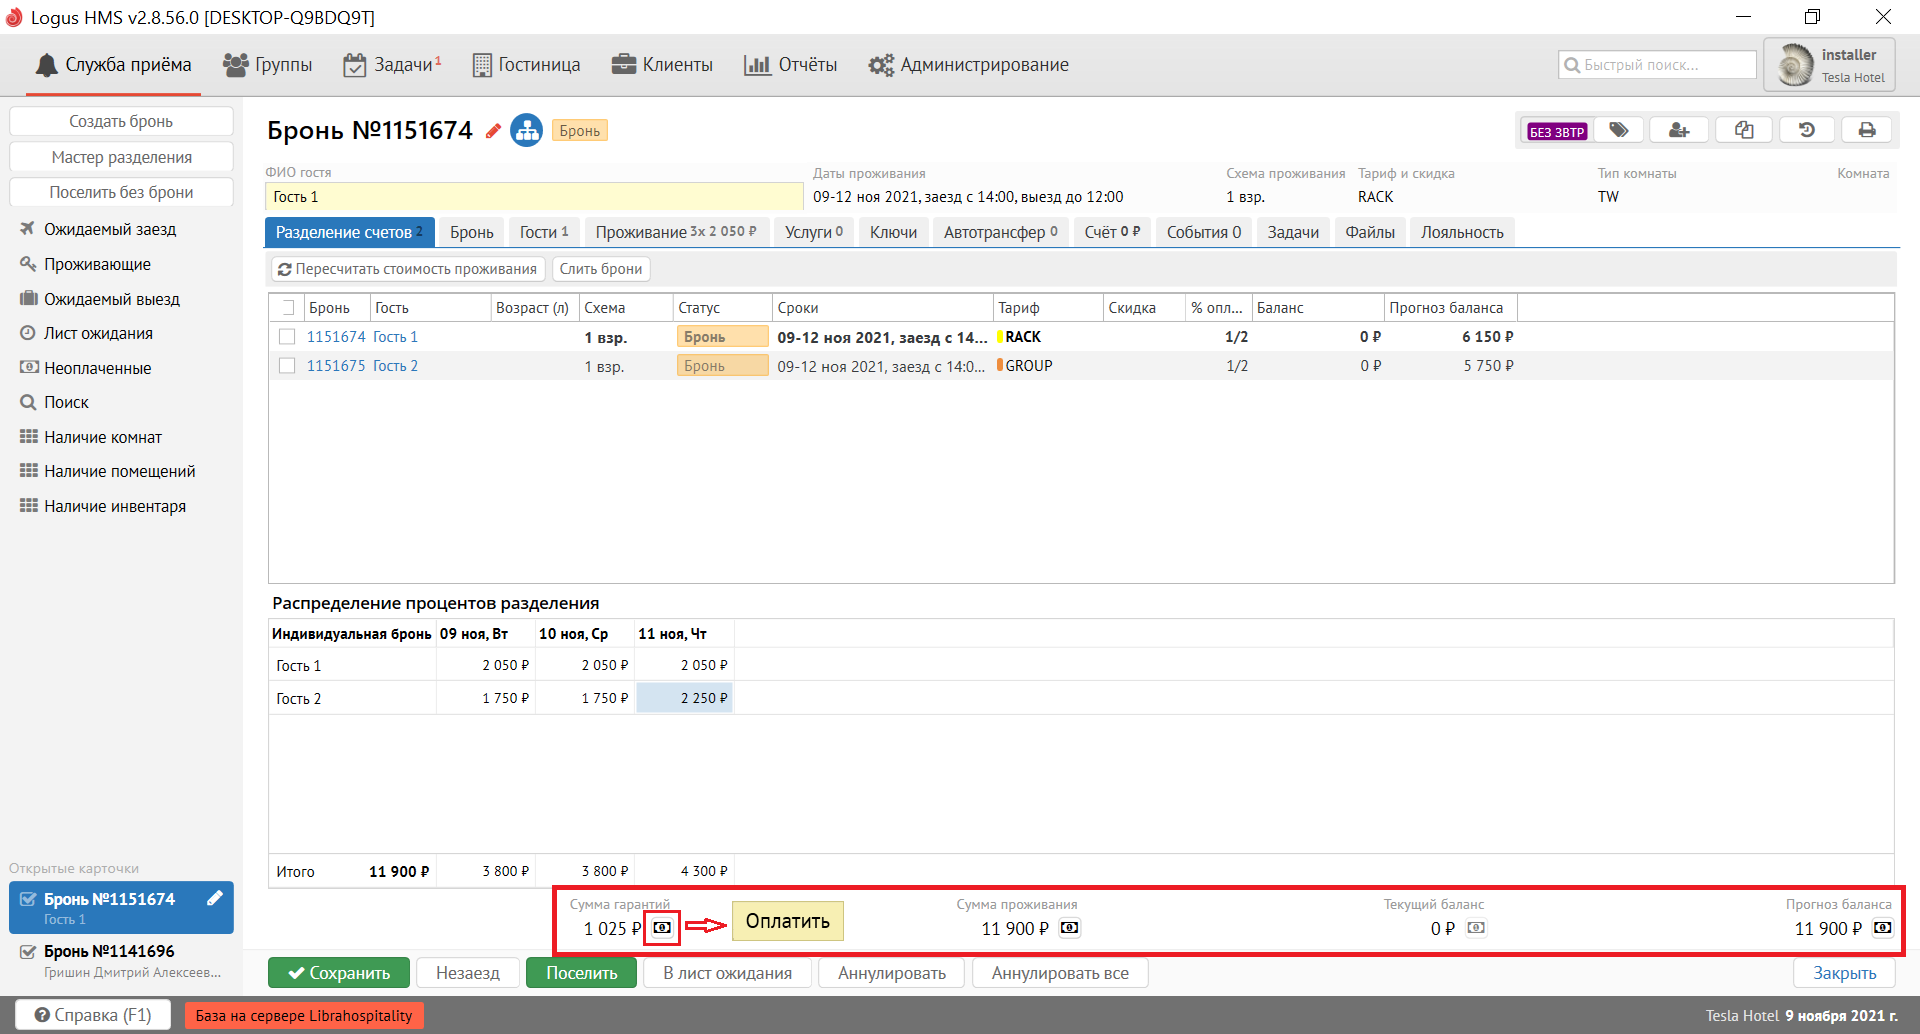Click payment icon beside Прогноз баланса 11 900 ₽
1920x1034 pixels.
coord(1882,928)
